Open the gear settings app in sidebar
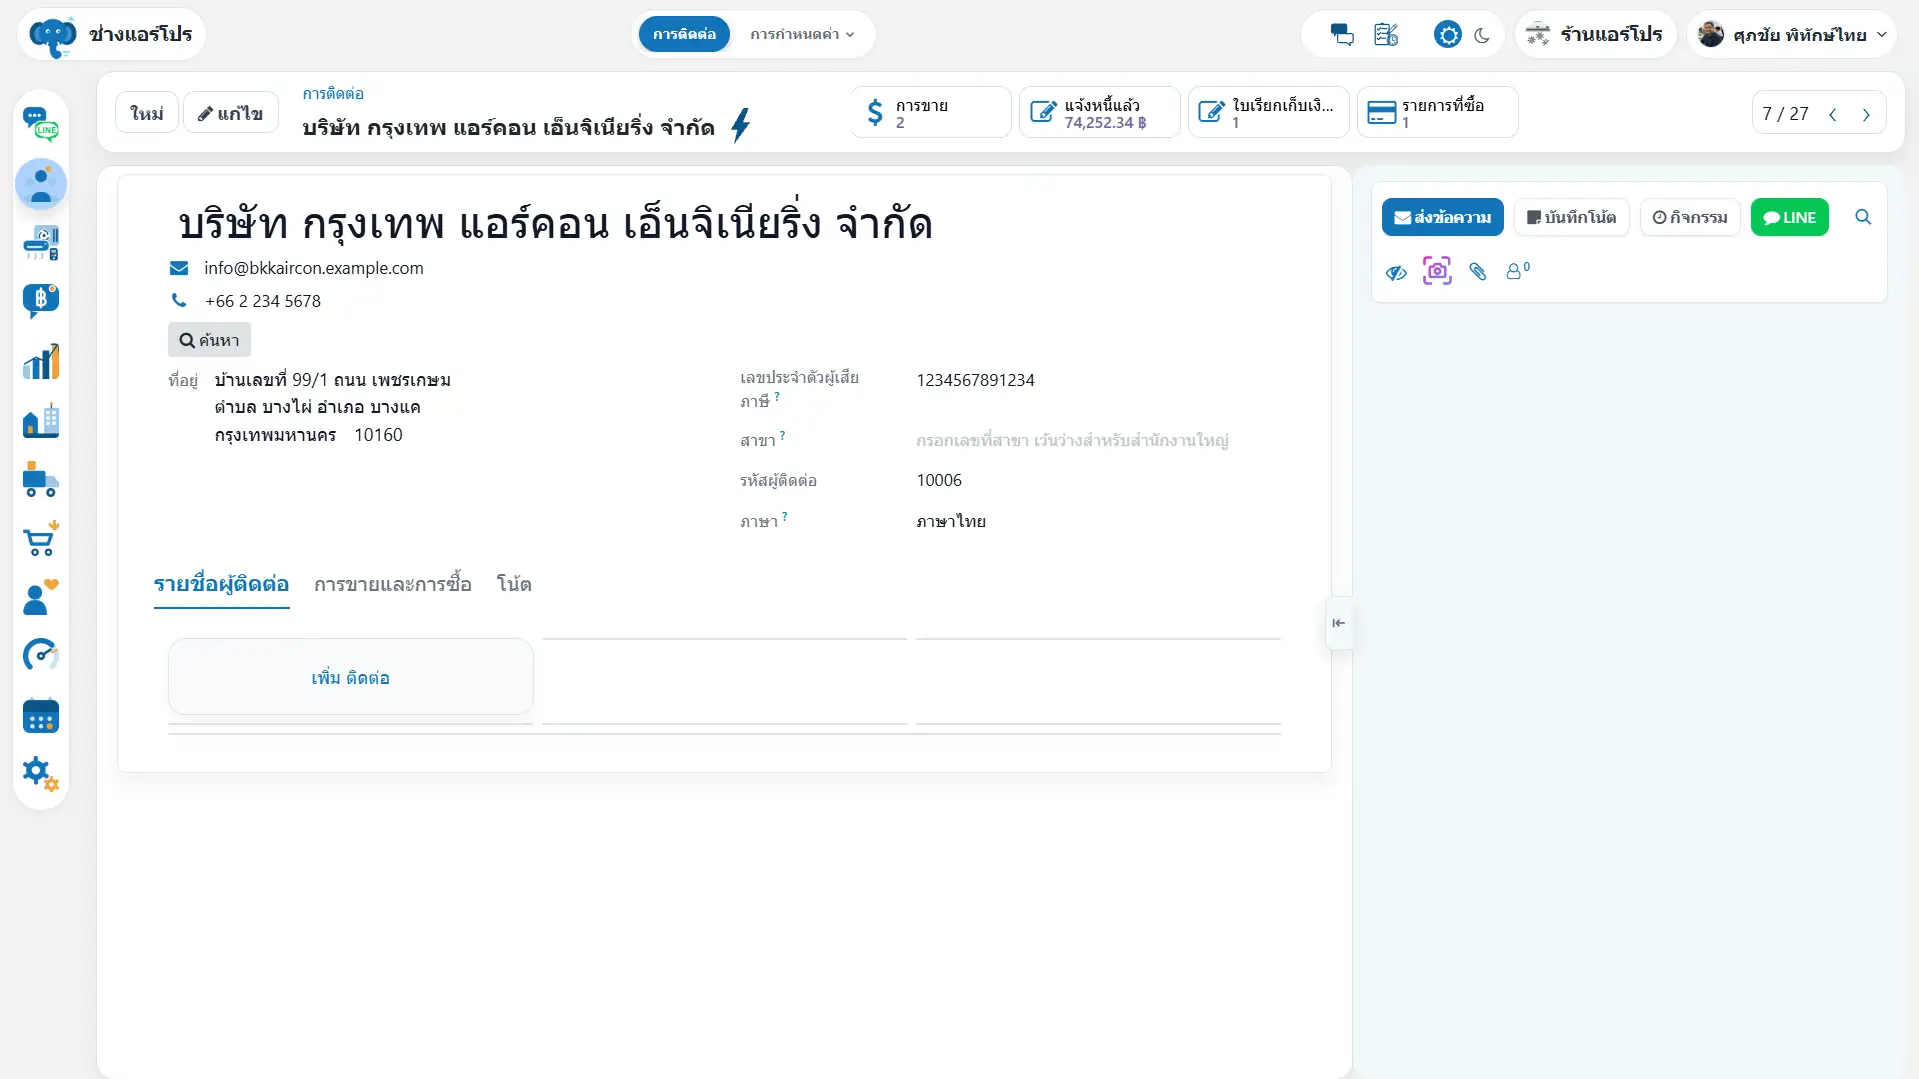 [41, 773]
